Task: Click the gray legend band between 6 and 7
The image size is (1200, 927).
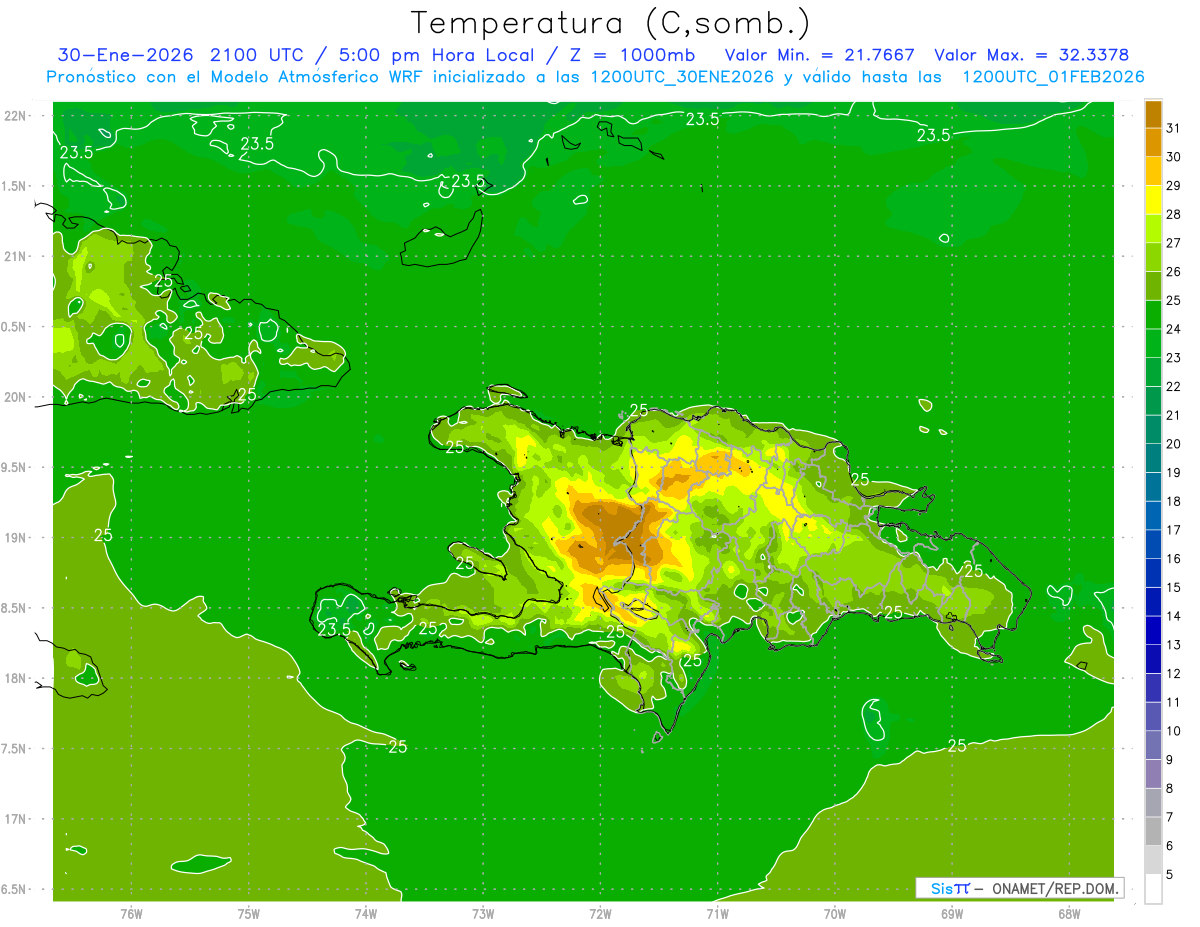Action: (x=1153, y=831)
